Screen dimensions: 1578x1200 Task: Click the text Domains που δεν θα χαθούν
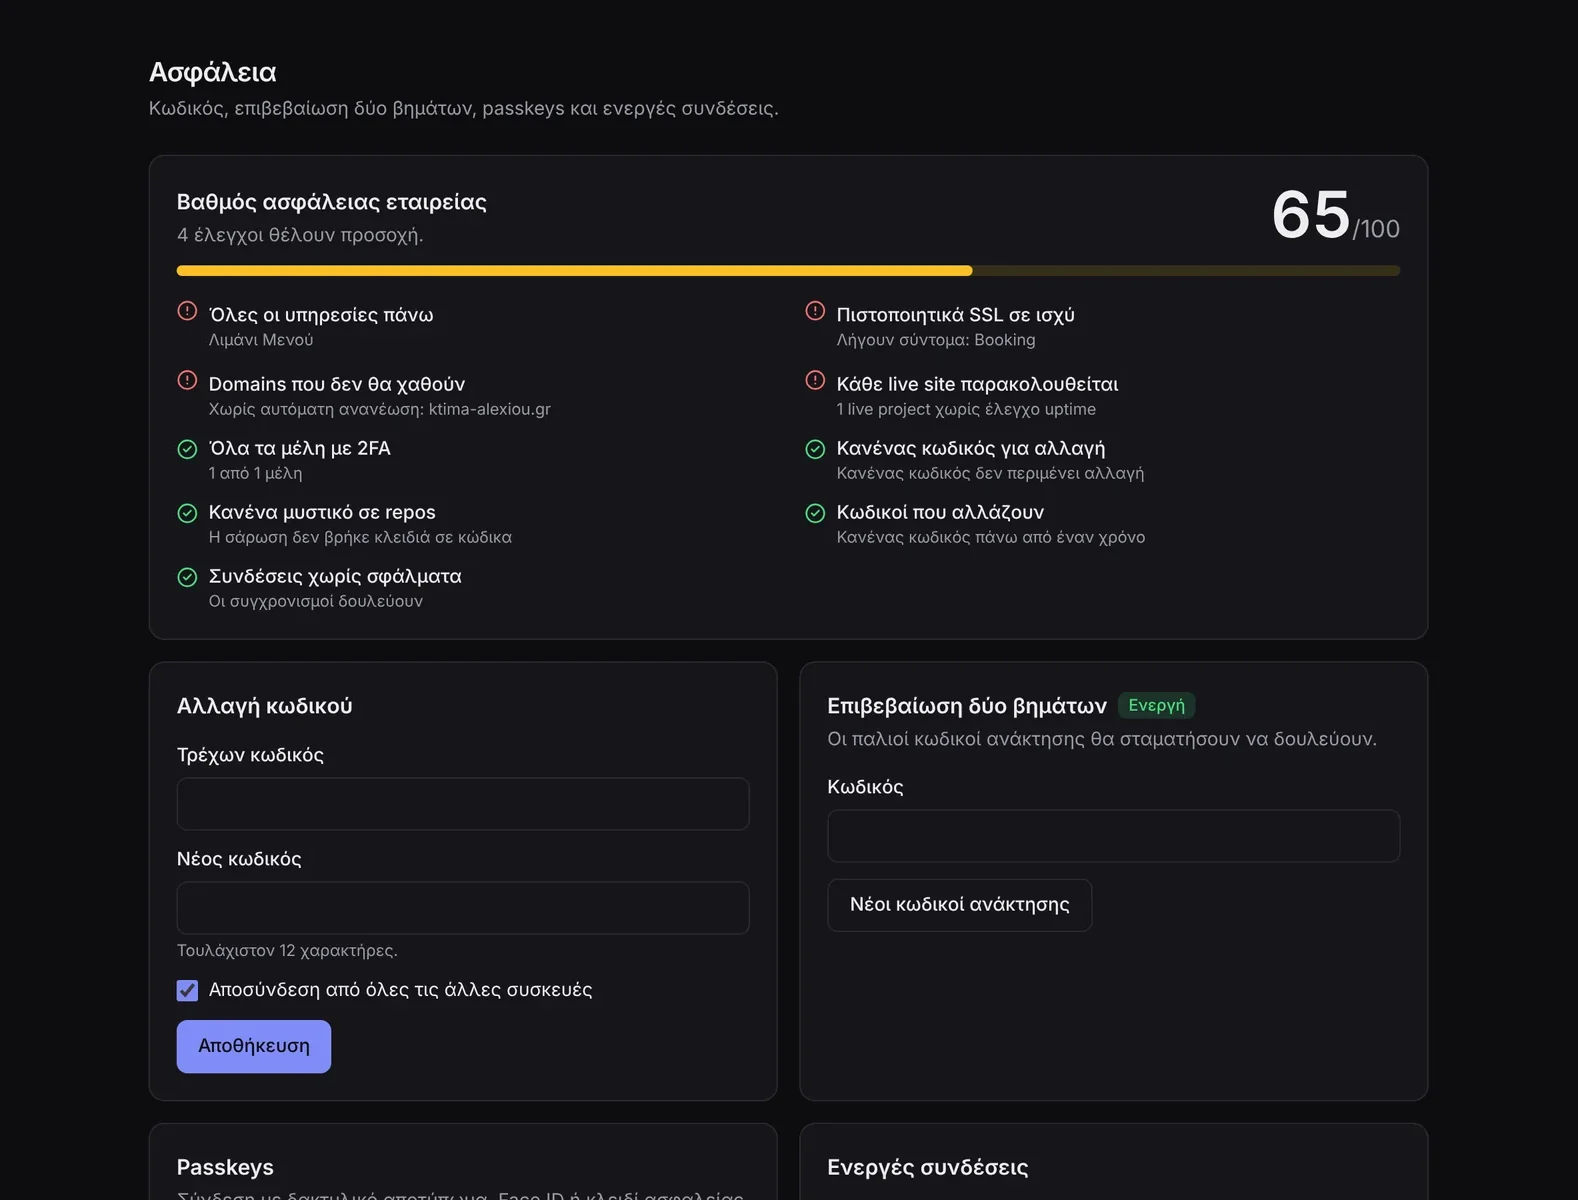pos(337,384)
